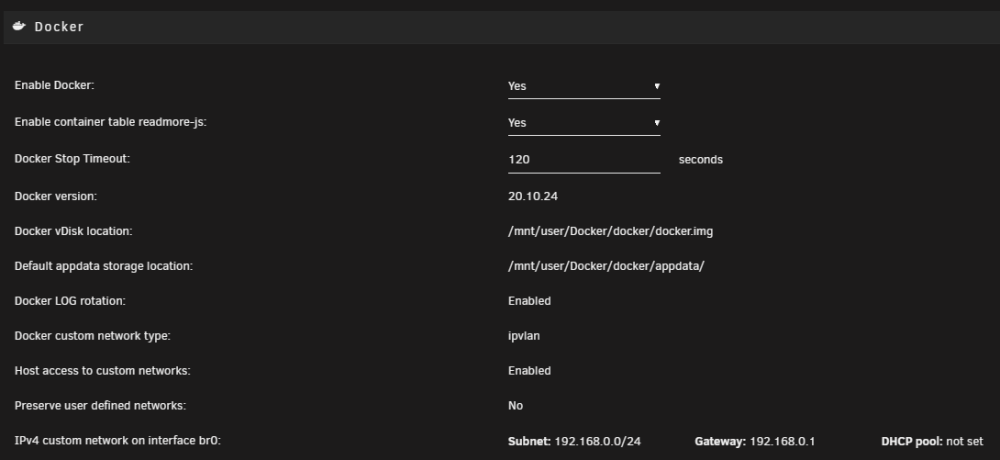The width and height of the screenshot is (1000, 460).
Task: Click the preserve networks 'No' value
Action: point(515,406)
